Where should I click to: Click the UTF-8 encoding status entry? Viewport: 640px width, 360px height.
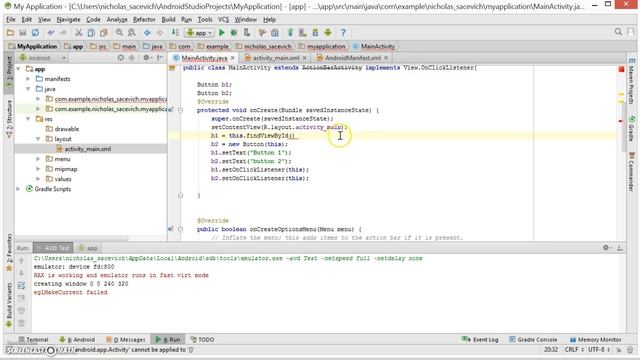(x=599, y=350)
